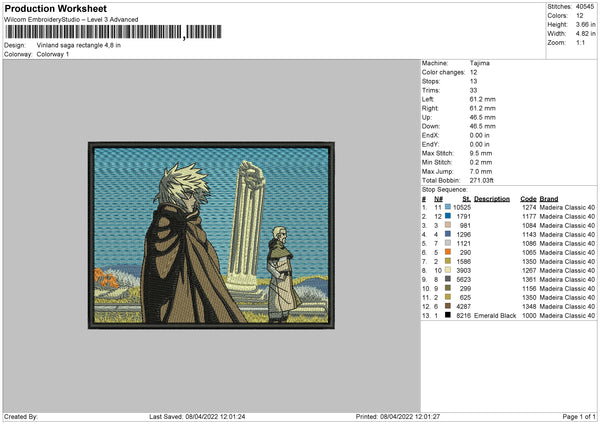Select stitch count '1296' in stop 4
The height and width of the screenshot is (424, 600).
463,235
